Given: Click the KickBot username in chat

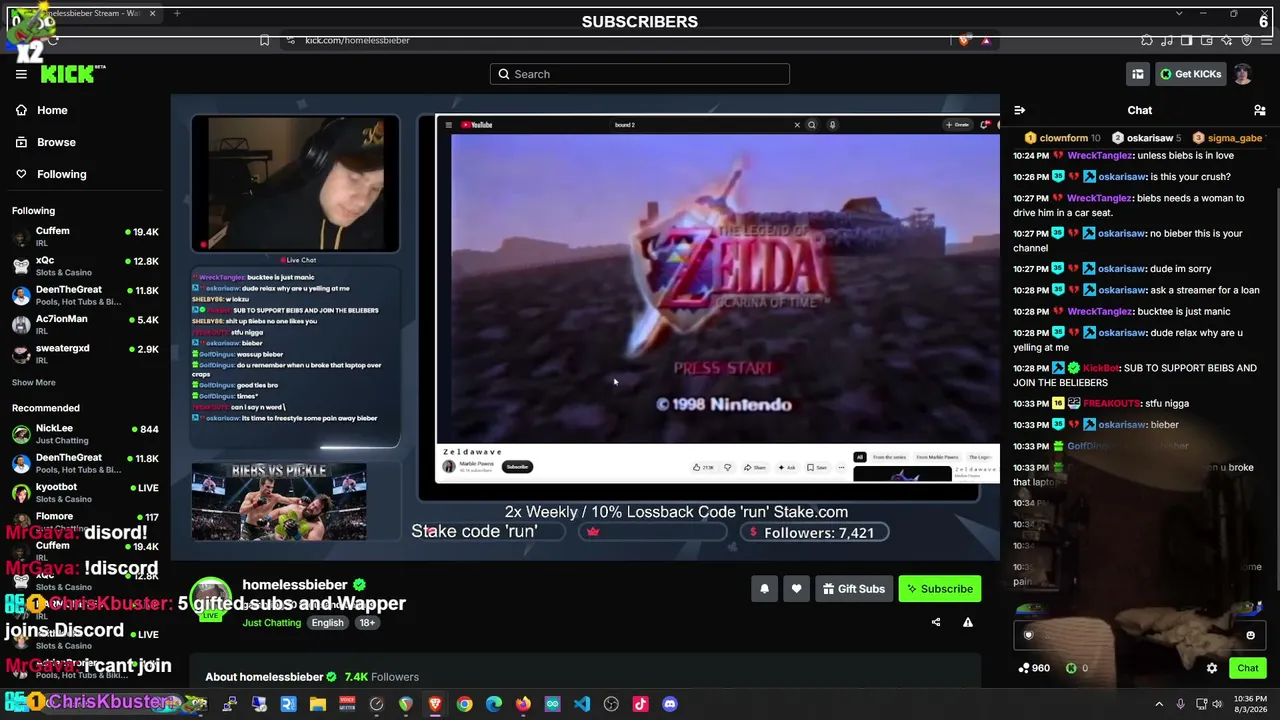Looking at the screenshot, I should click(1101, 368).
